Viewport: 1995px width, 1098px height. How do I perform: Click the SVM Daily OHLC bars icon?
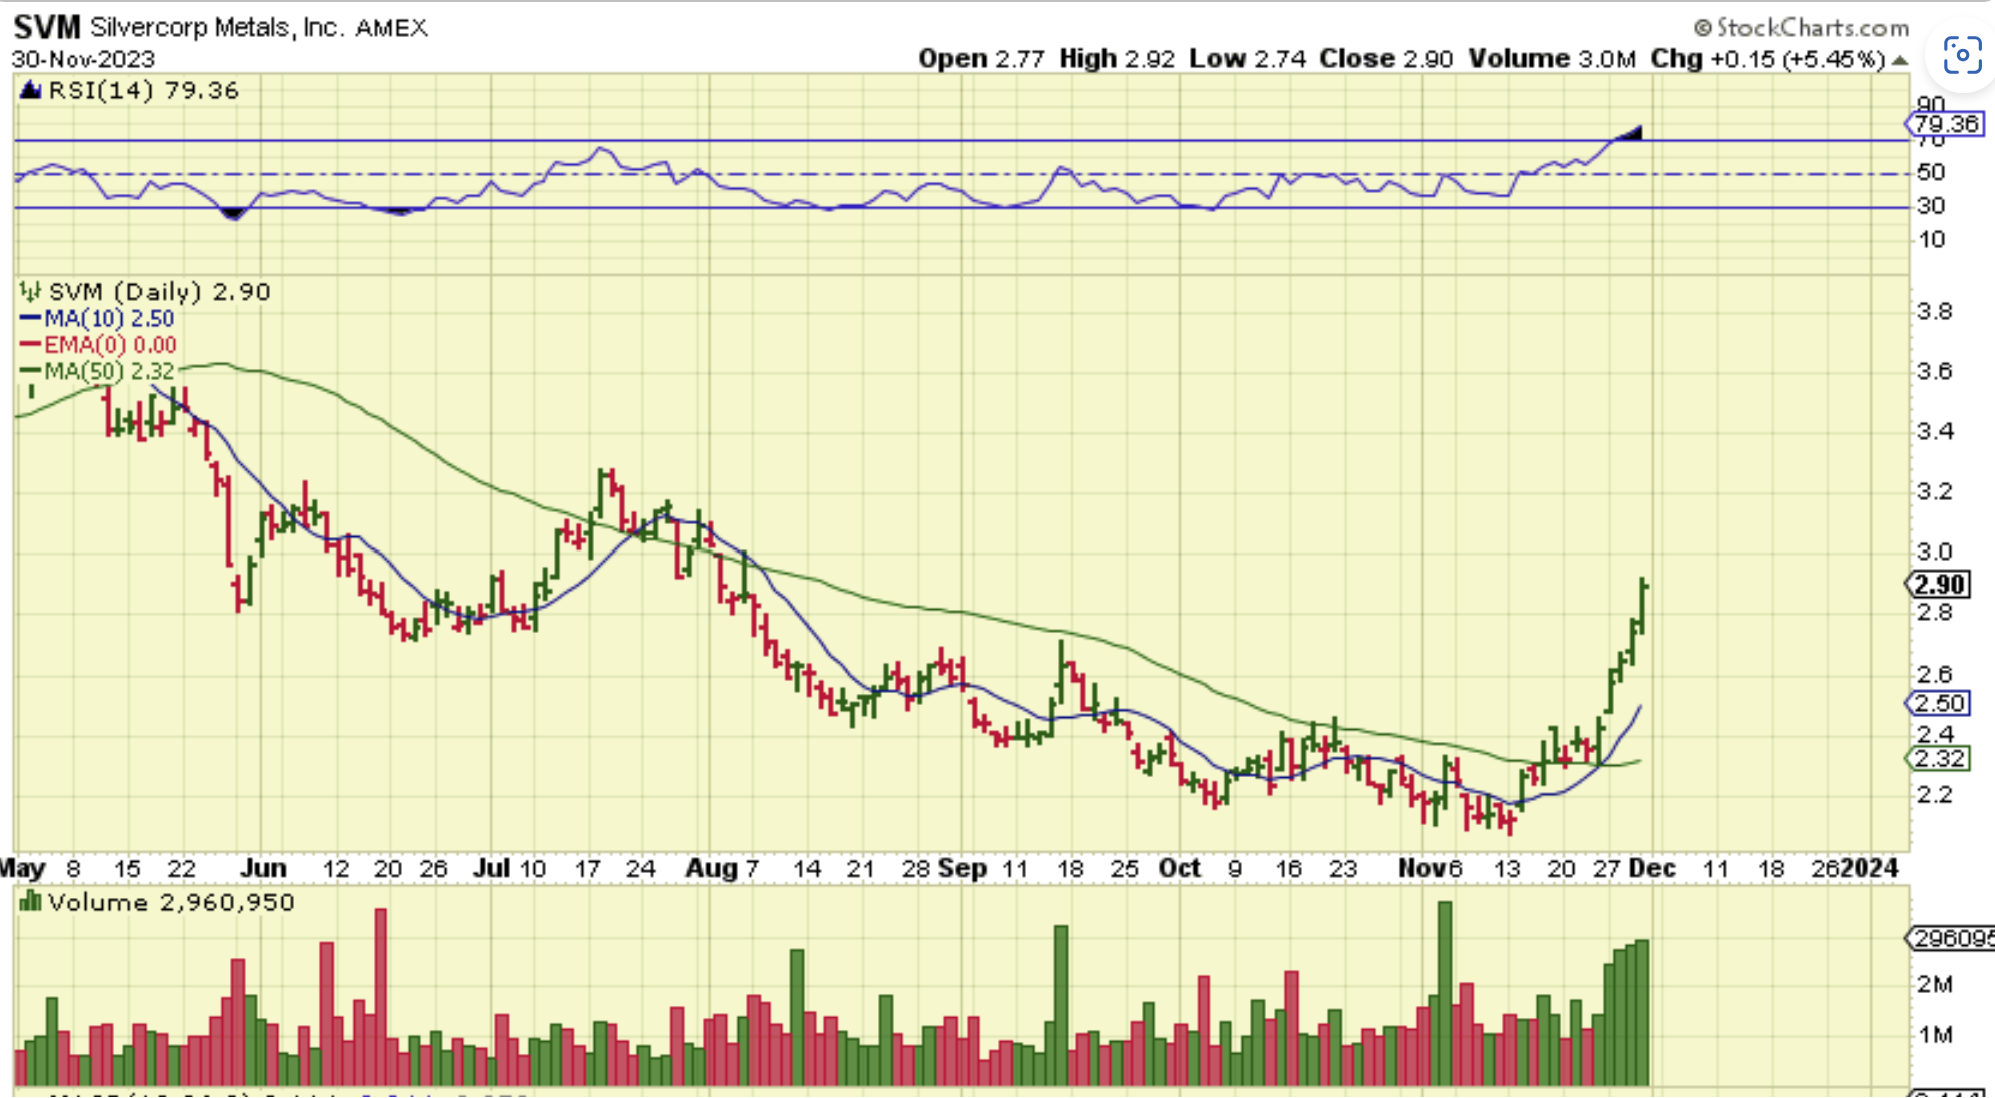pyautogui.click(x=30, y=292)
